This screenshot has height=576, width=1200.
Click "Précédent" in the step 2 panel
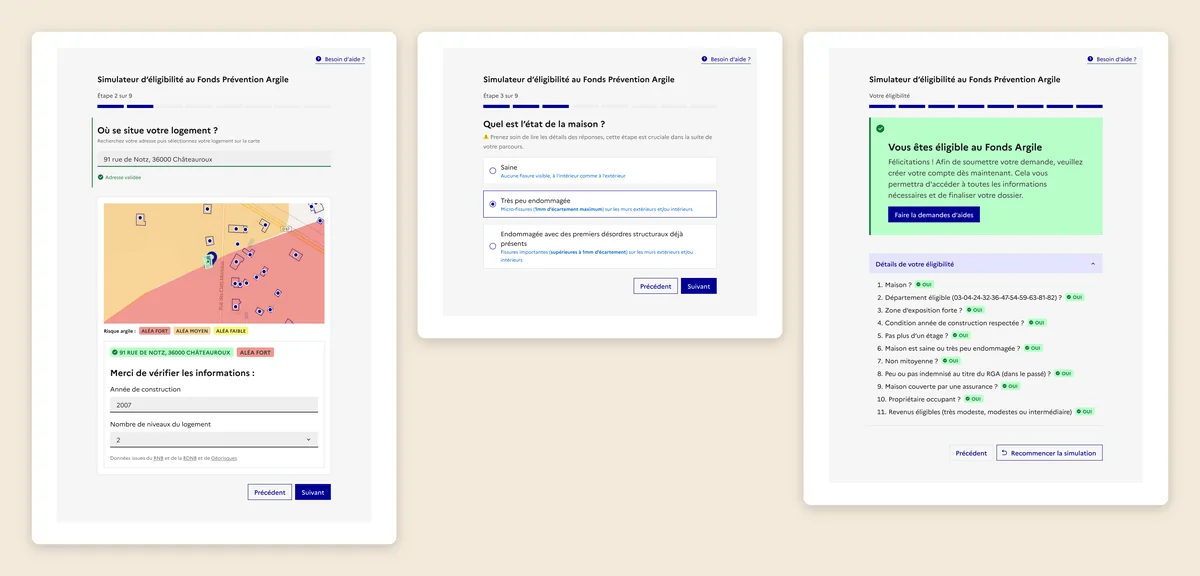pos(270,492)
